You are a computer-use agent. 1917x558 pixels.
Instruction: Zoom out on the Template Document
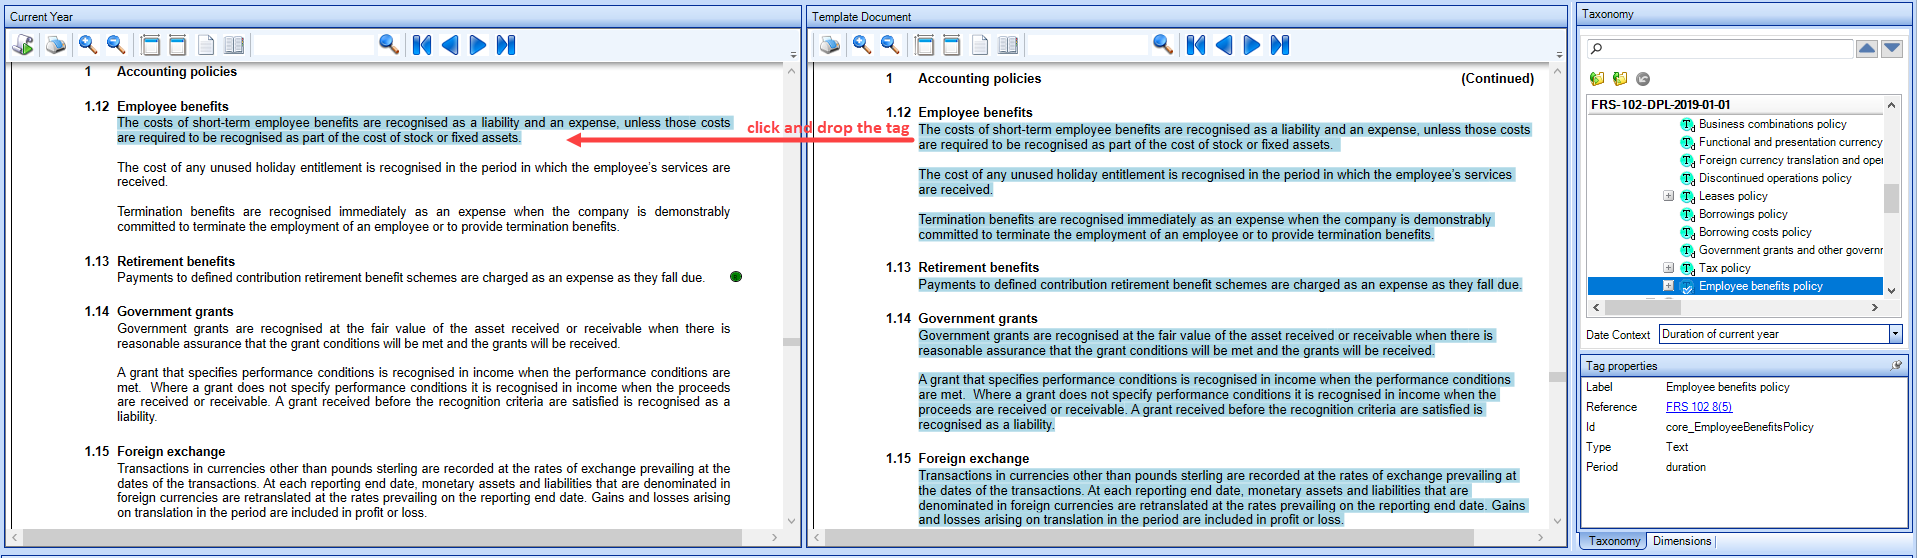[890, 45]
